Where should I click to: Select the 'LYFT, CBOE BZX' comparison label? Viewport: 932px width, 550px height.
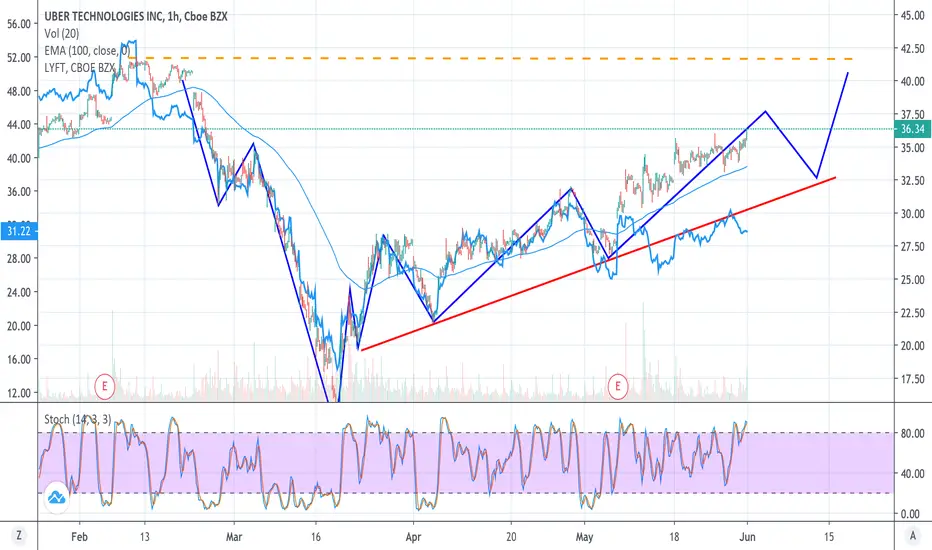tap(79, 68)
